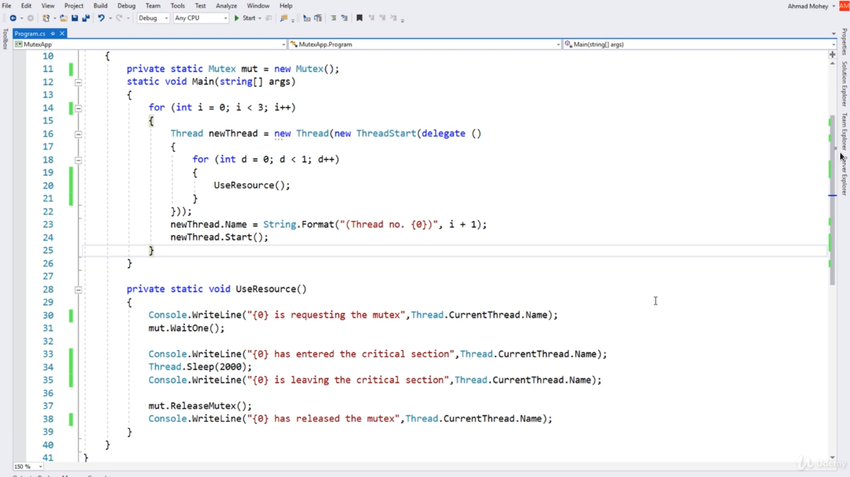Collapse the Main method at line 12
Viewport: 850px width, 477px height.
pos(78,82)
